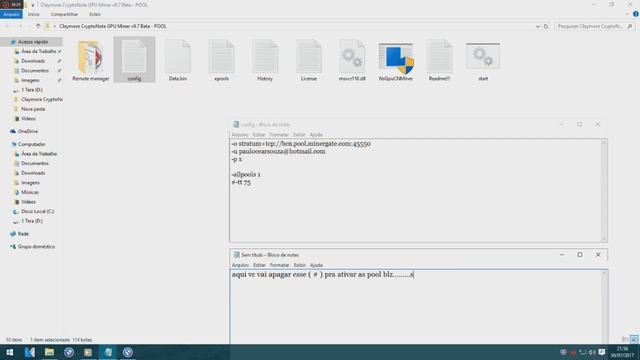Click the address bar path text
This screenshot has width=640, height=360.
(113, 26)
